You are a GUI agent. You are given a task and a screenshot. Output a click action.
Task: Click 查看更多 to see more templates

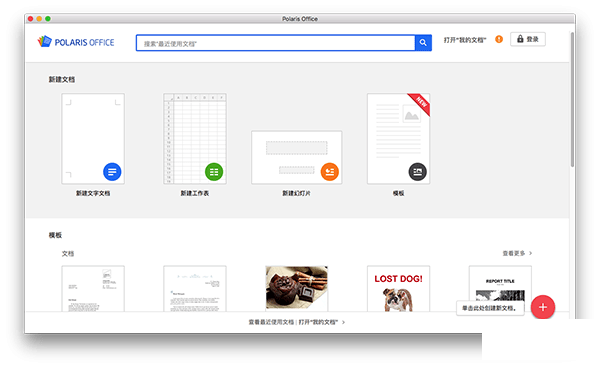click(514, 253)
